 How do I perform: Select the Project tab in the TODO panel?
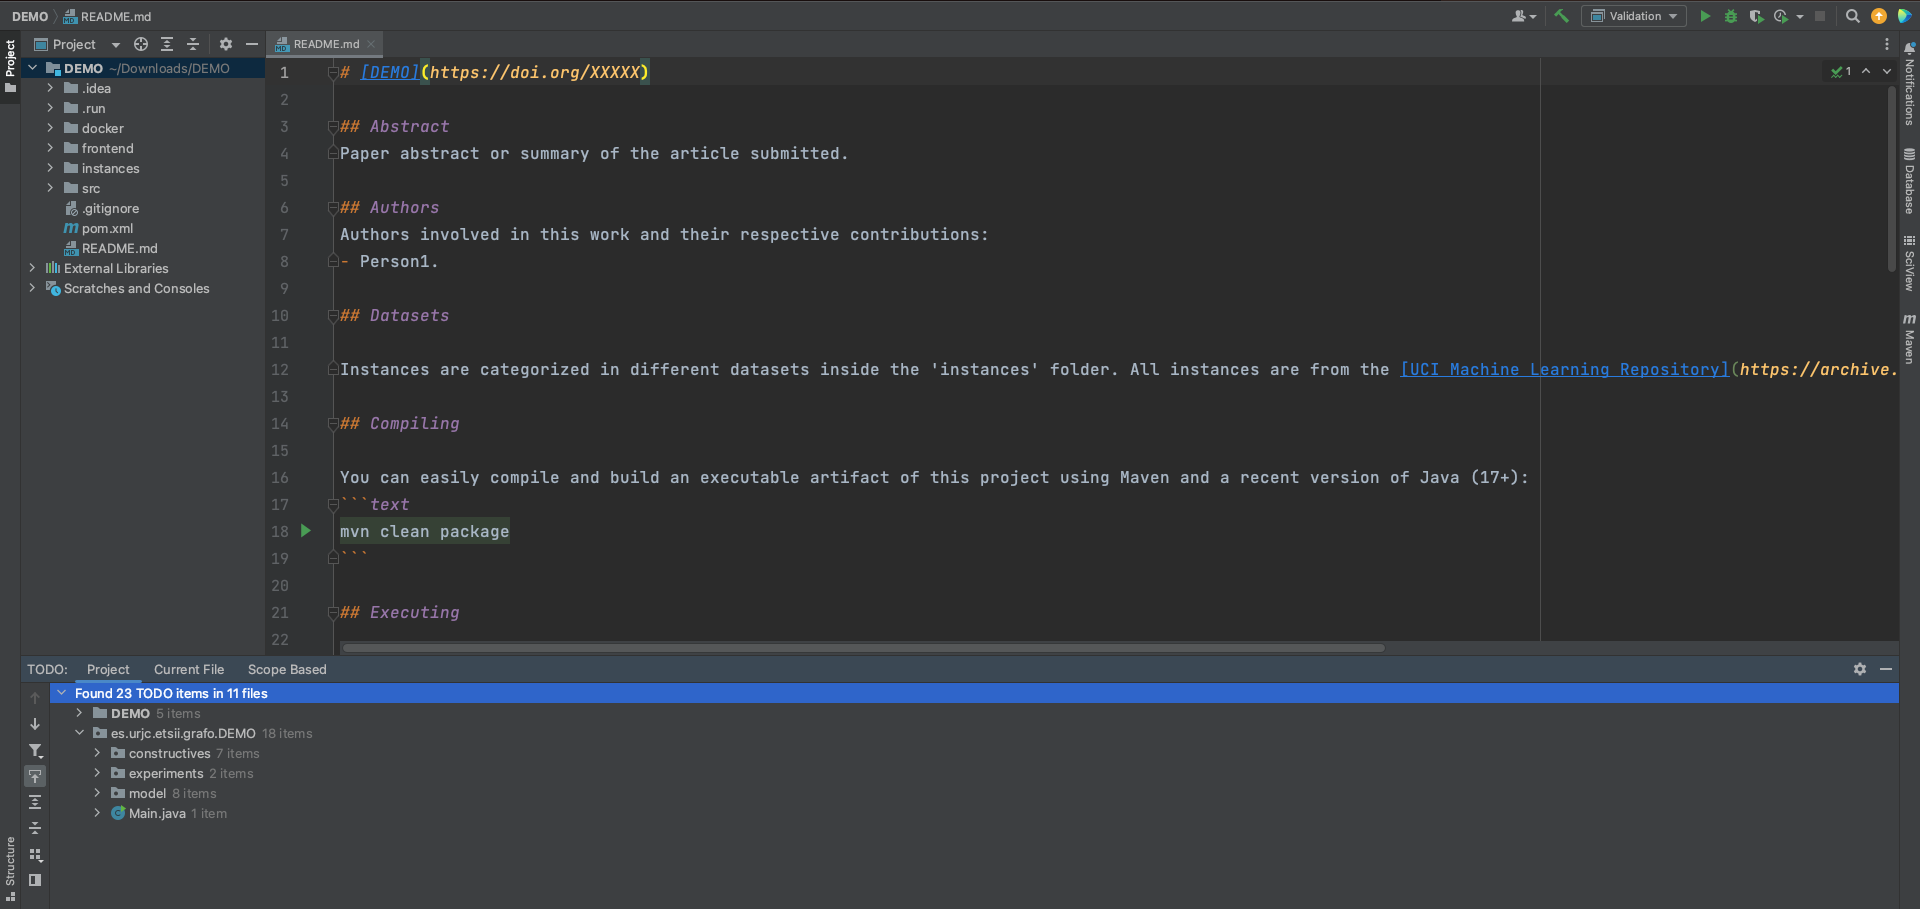point(108,669)
